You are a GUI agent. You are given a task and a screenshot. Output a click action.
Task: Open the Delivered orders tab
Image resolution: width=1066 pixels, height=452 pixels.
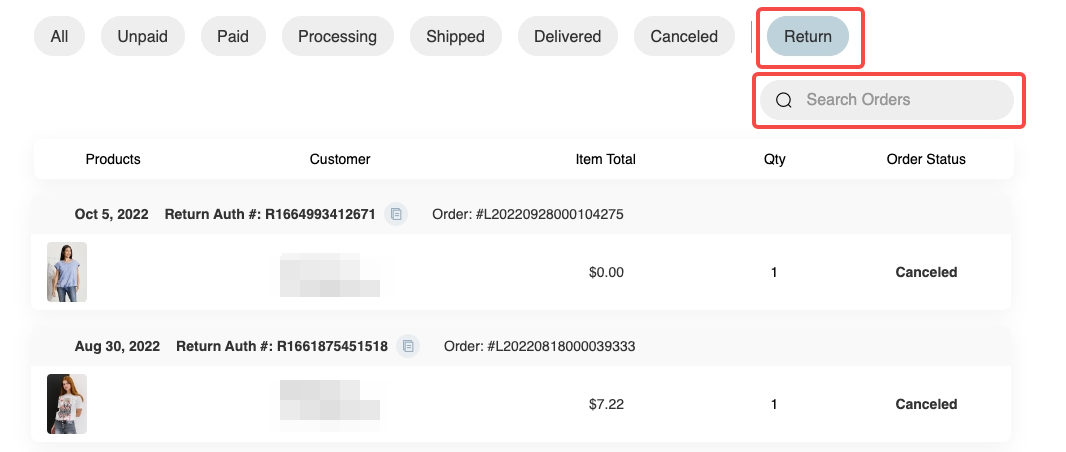(567, 37)
